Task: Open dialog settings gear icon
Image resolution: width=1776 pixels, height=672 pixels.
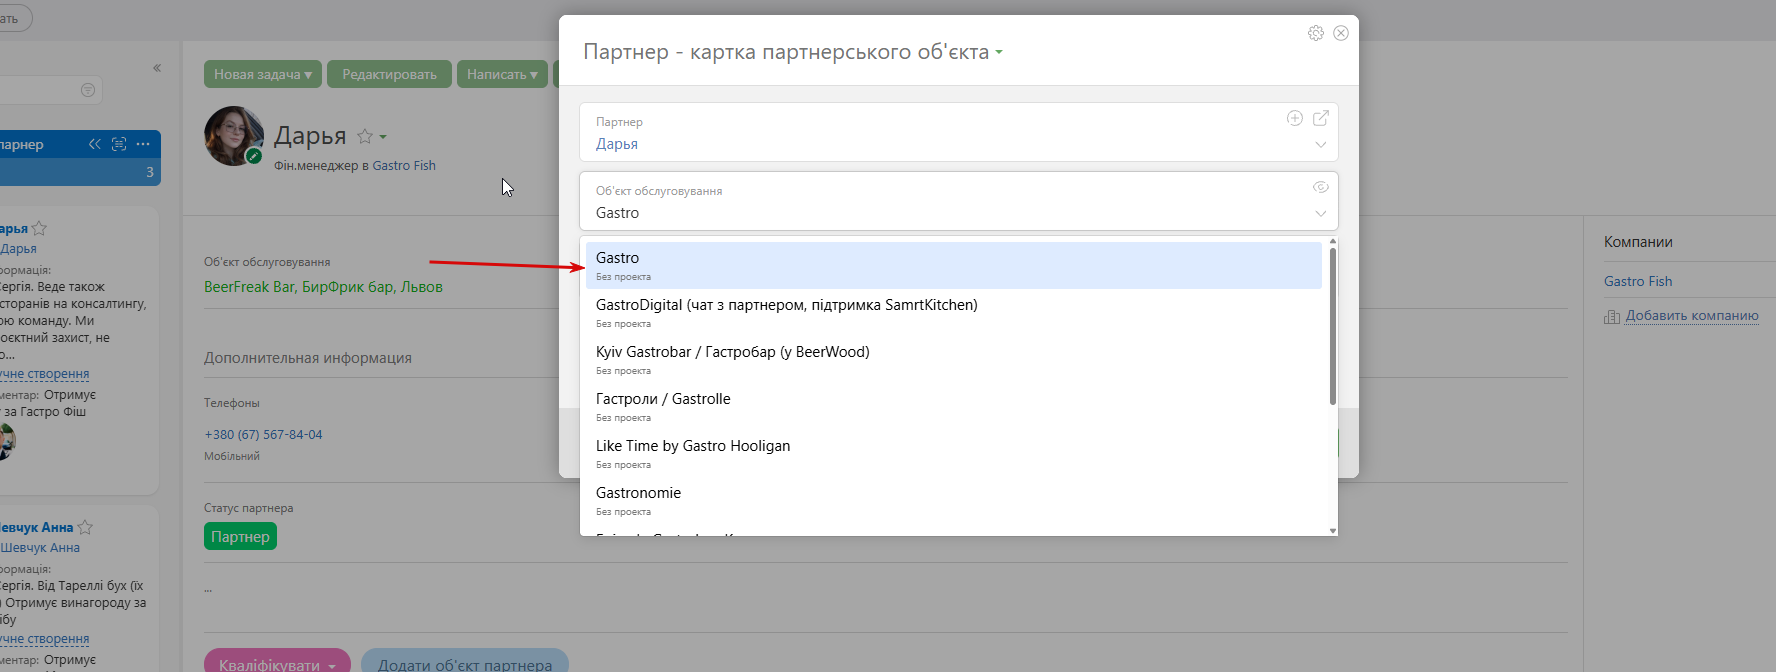Action: tap(1315, 33)
